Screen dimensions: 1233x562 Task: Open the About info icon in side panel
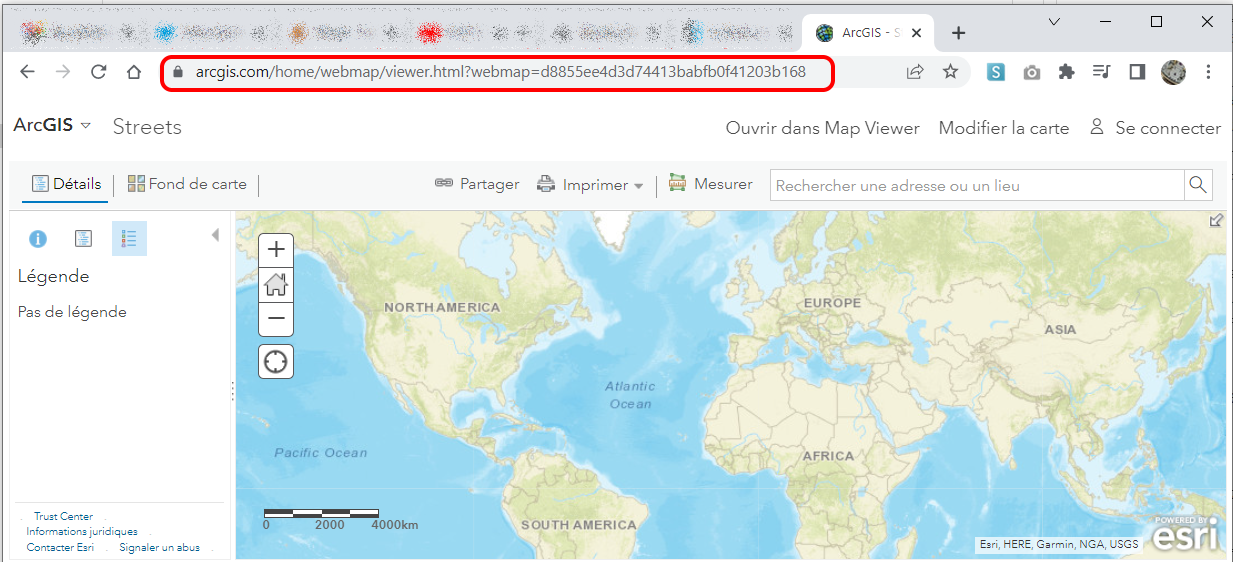coord(38,239)
